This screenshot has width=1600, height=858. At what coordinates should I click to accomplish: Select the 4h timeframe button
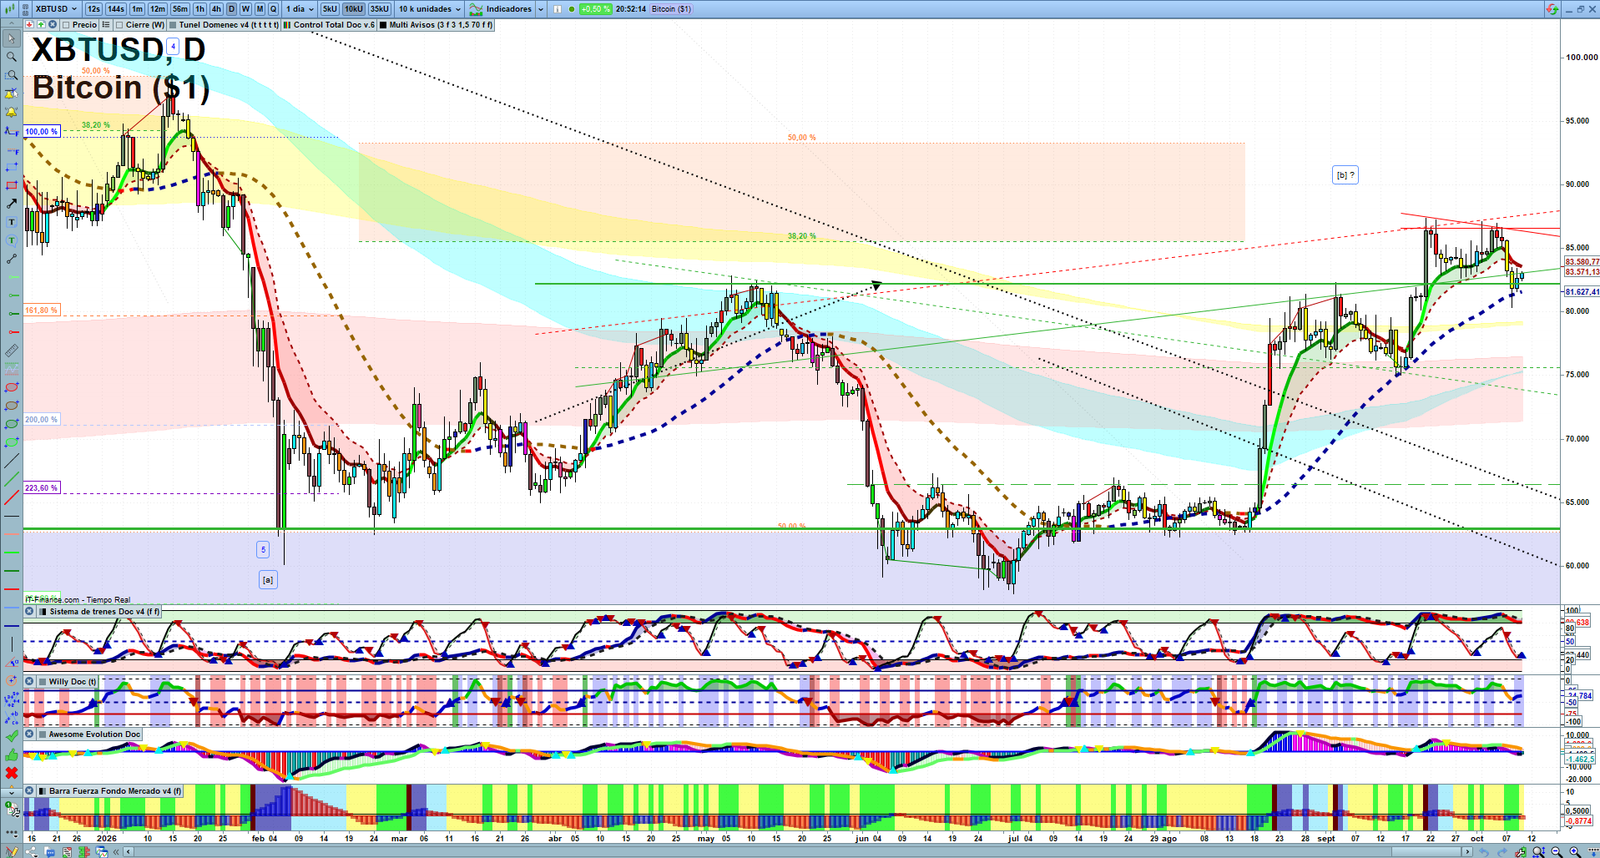pyautogui.click(x=216, y=9)
